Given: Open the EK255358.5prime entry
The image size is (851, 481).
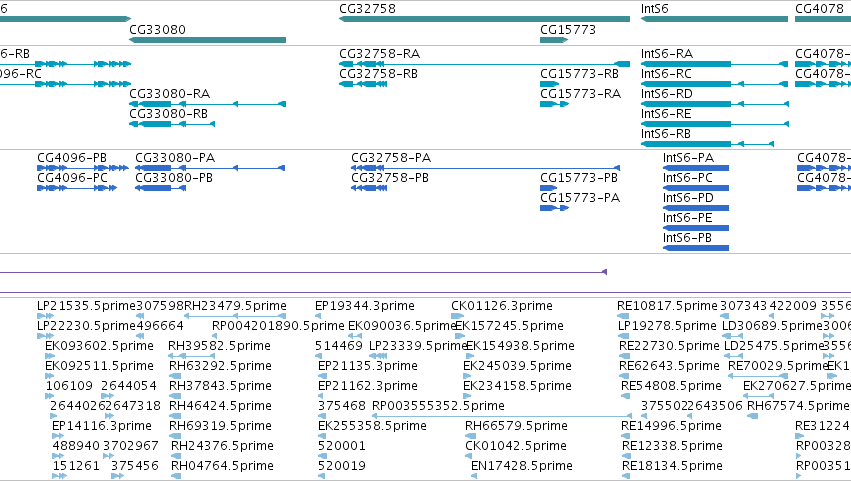Looking at the screenshot, I should (x=372, y=426).
